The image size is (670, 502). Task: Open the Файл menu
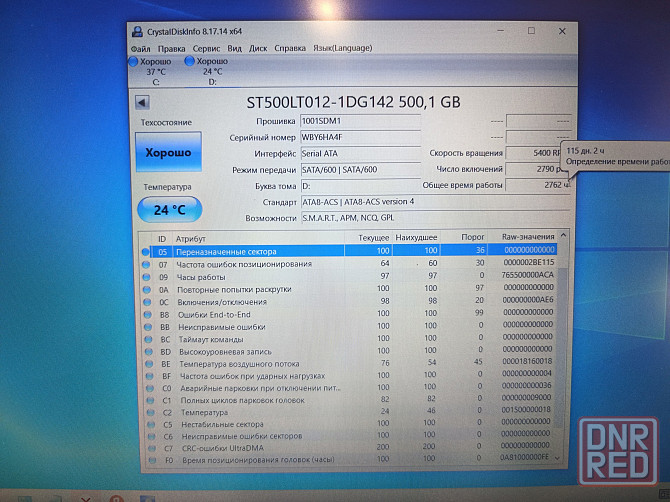pyautogui.click(x=140, y=49)
